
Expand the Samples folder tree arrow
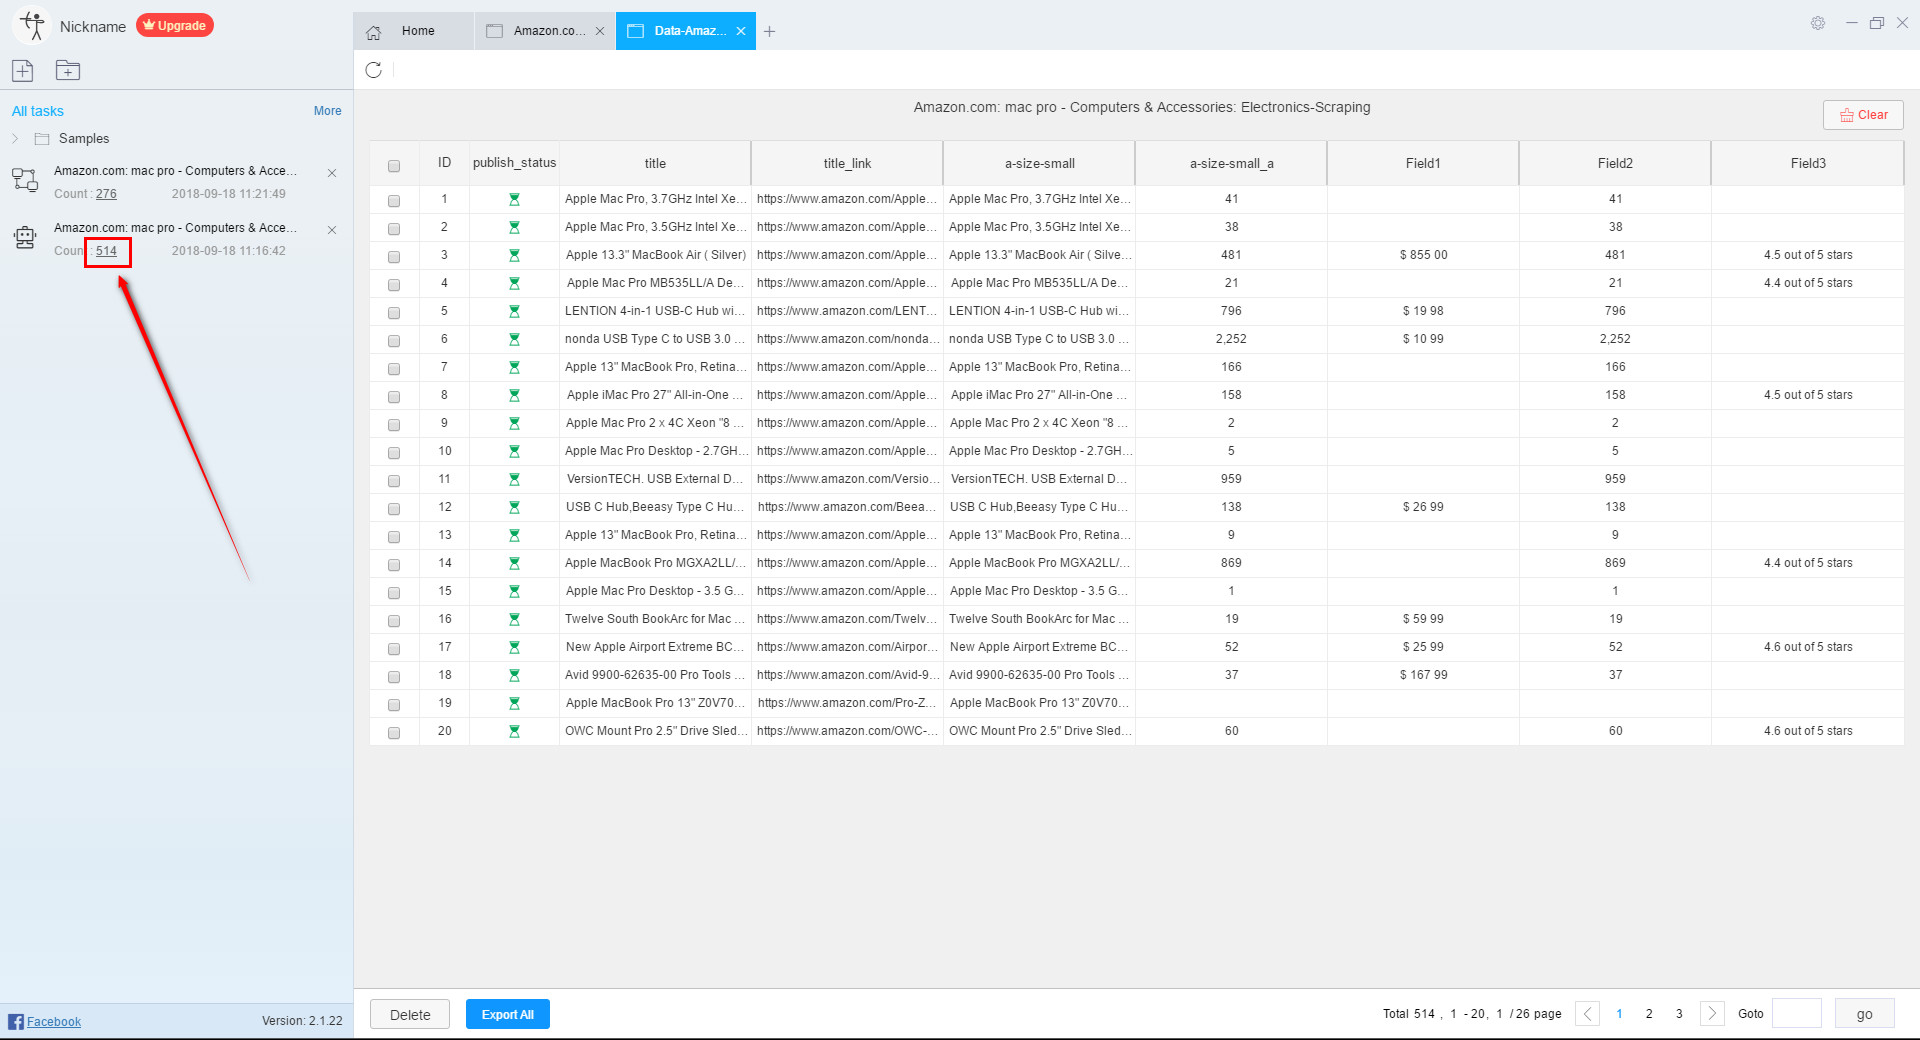(15, 138)
